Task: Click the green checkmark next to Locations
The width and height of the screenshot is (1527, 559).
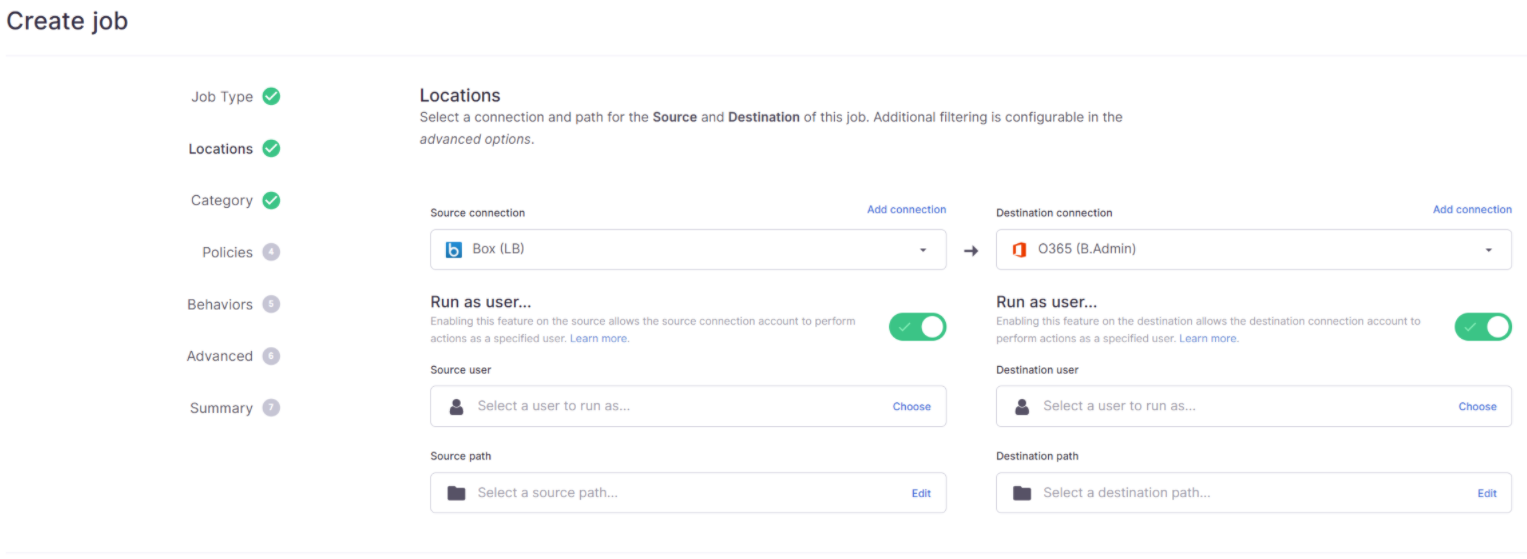Action: click(271, 148)
